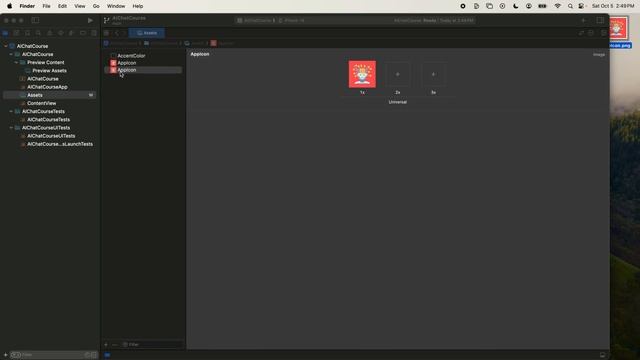Show the Report navigator
Image resolution: width=640 pixels, height=360 pixels.
[x=94, y=33]
